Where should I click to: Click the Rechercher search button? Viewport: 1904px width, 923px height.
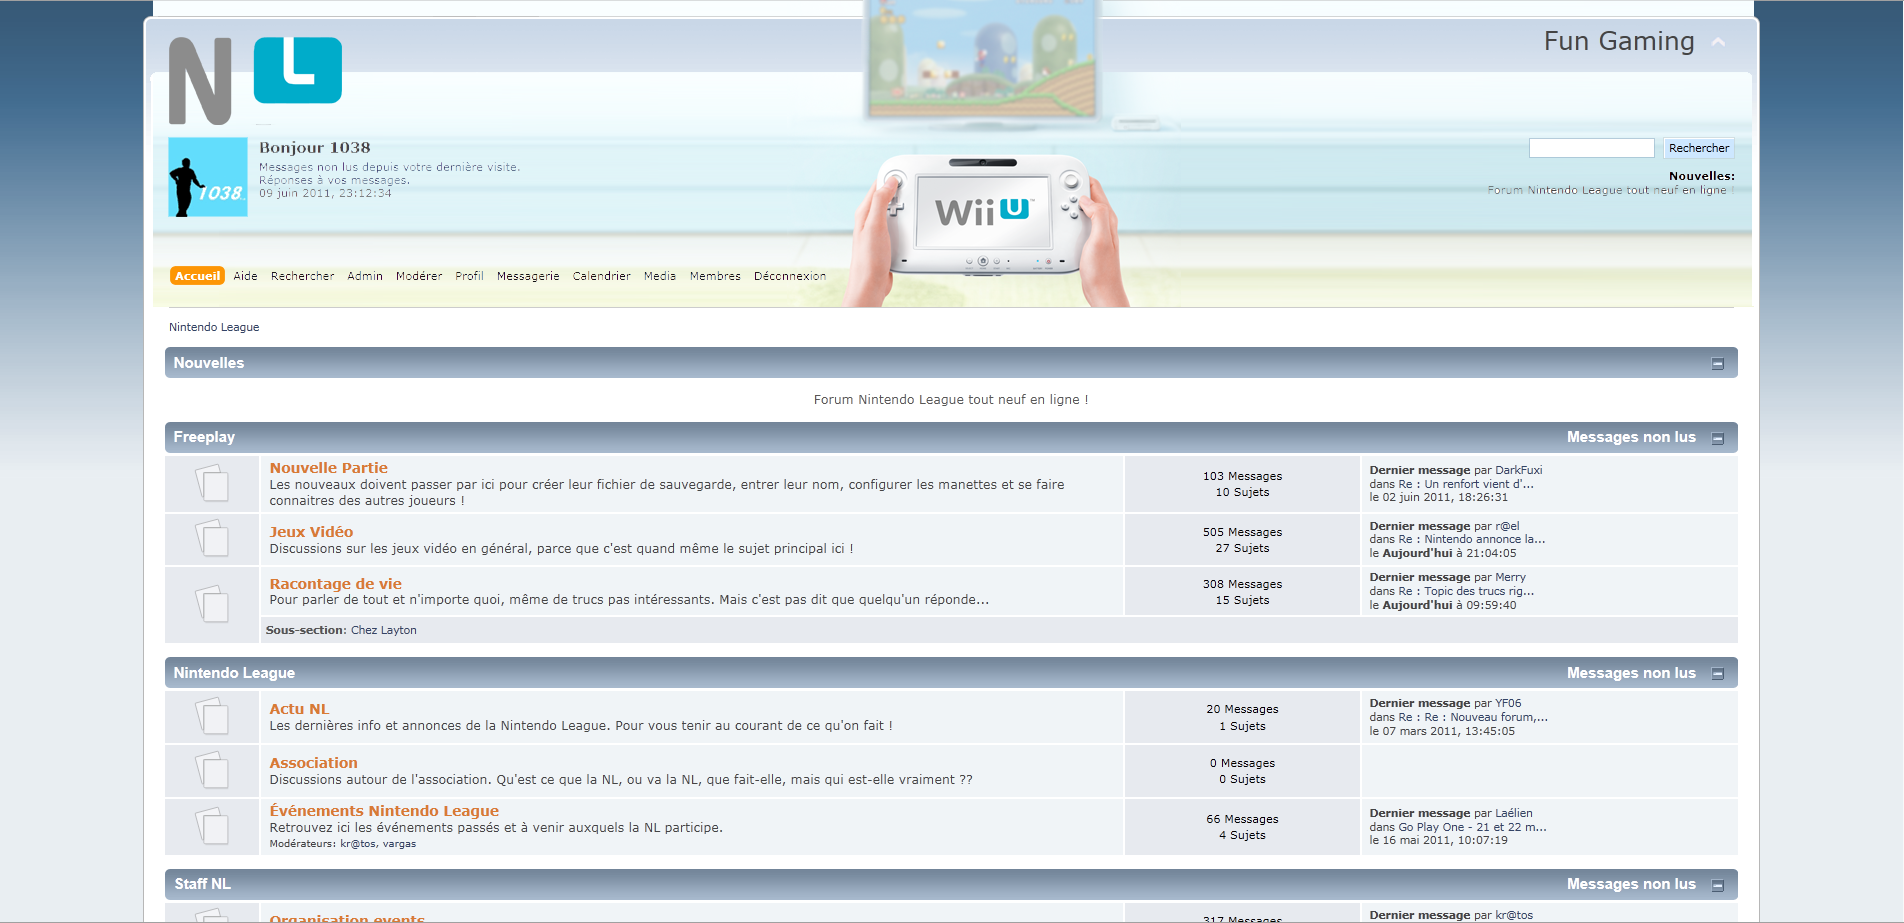point(1699,148)
